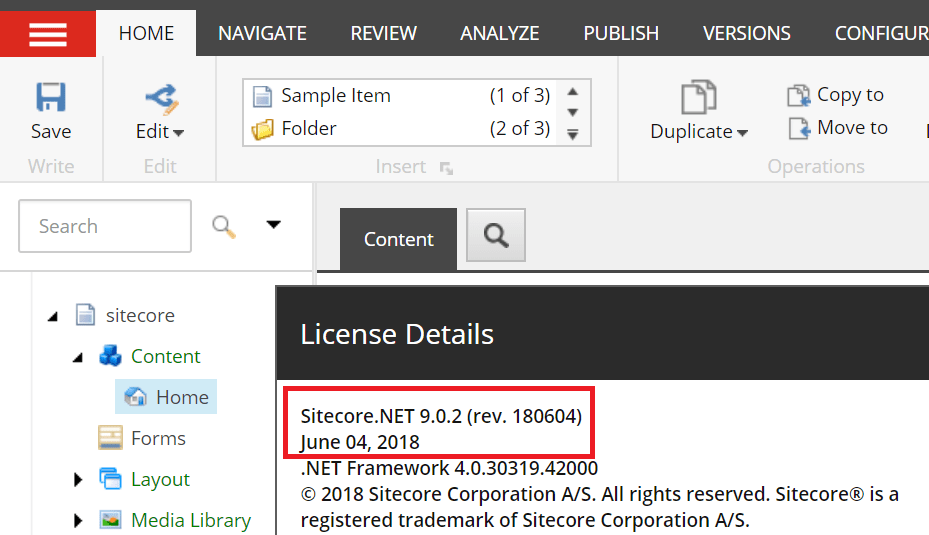This screenshot has height=535, width=929.
Task: Click the Save disk icon
Action: coord(50,97)
